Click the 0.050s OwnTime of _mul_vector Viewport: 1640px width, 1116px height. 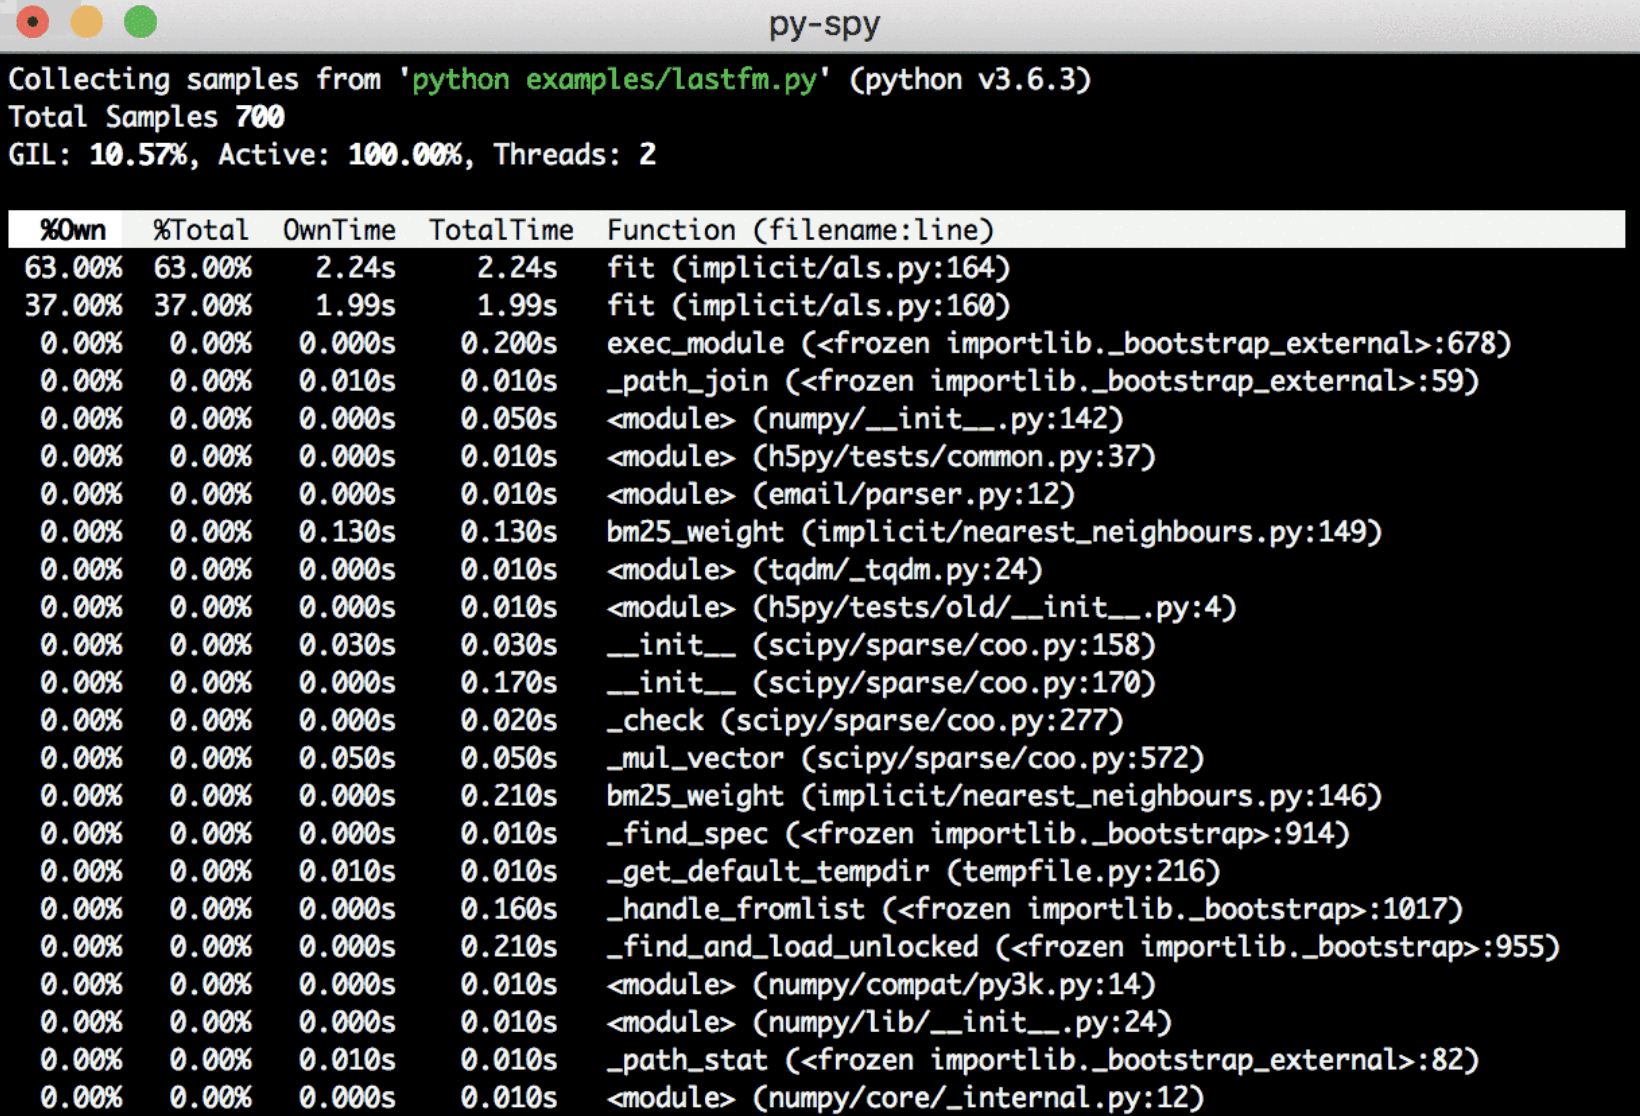tap(347, 758)
